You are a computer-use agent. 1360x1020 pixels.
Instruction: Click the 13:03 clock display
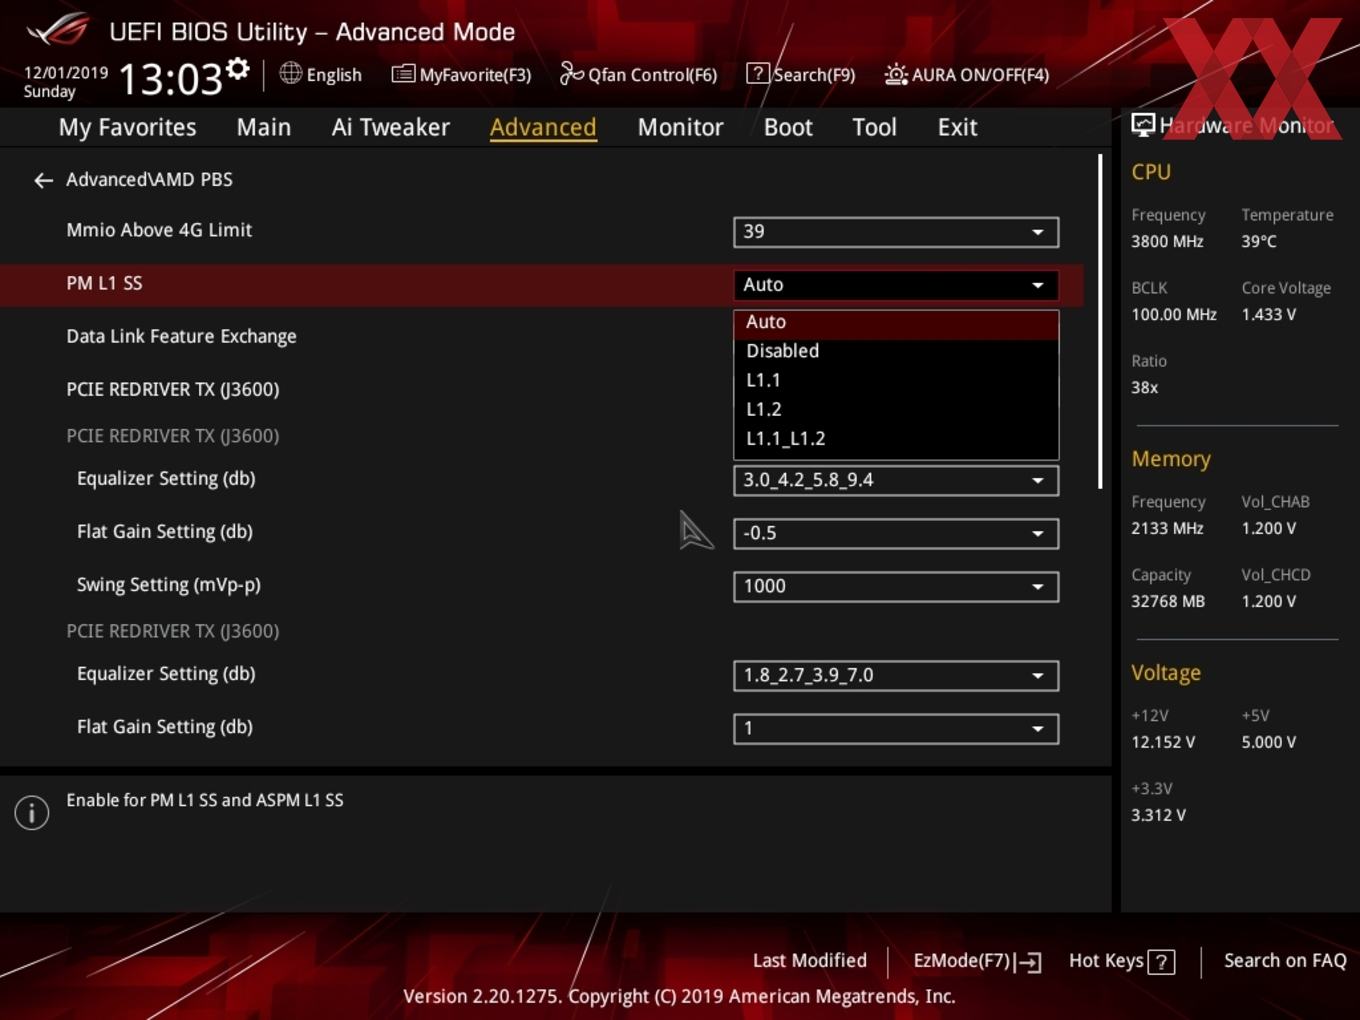(171, 78)
